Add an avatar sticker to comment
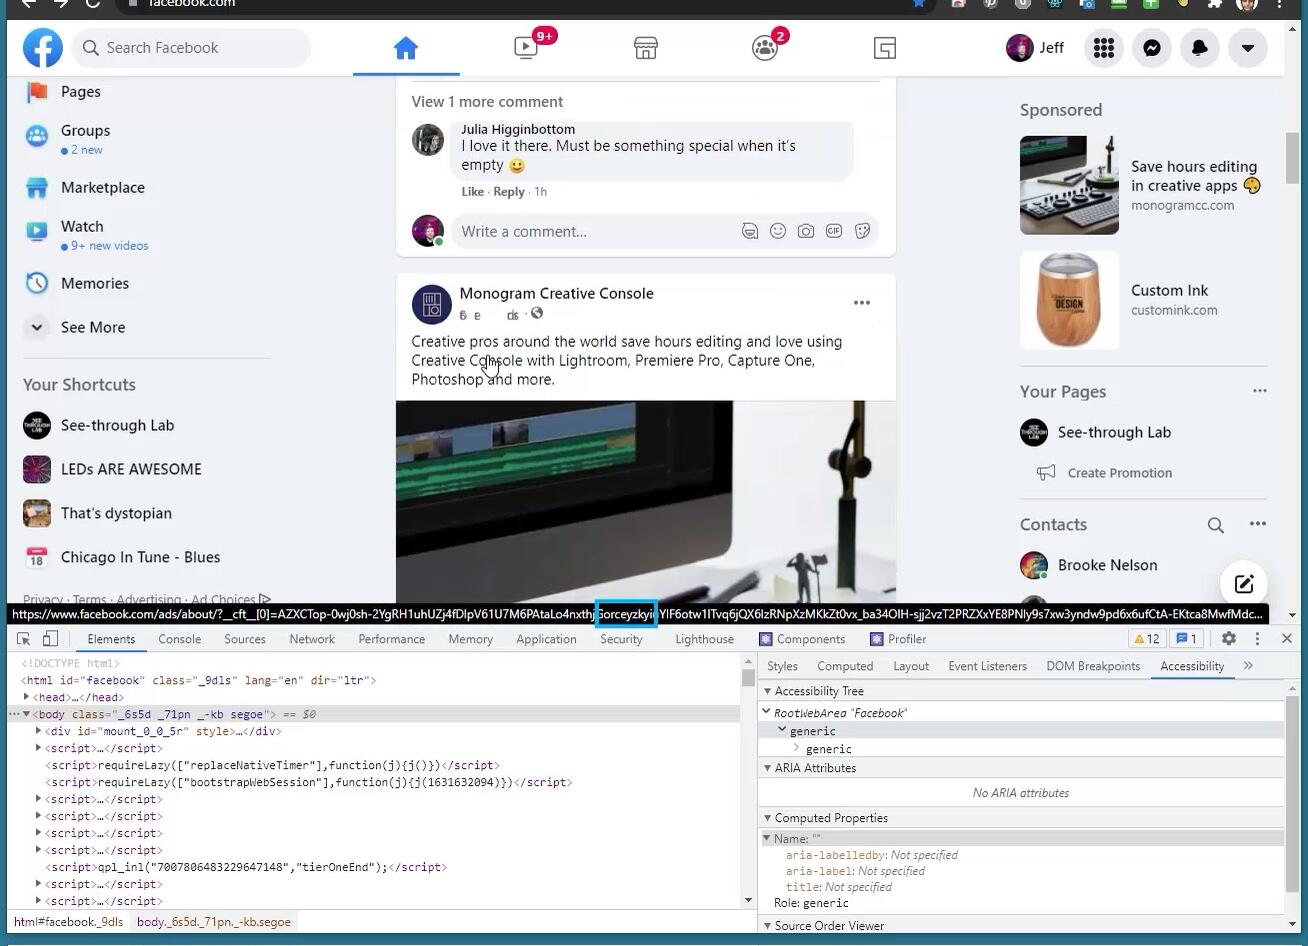Viewport: 1308px width, 946px height. (x=749, y=231)
